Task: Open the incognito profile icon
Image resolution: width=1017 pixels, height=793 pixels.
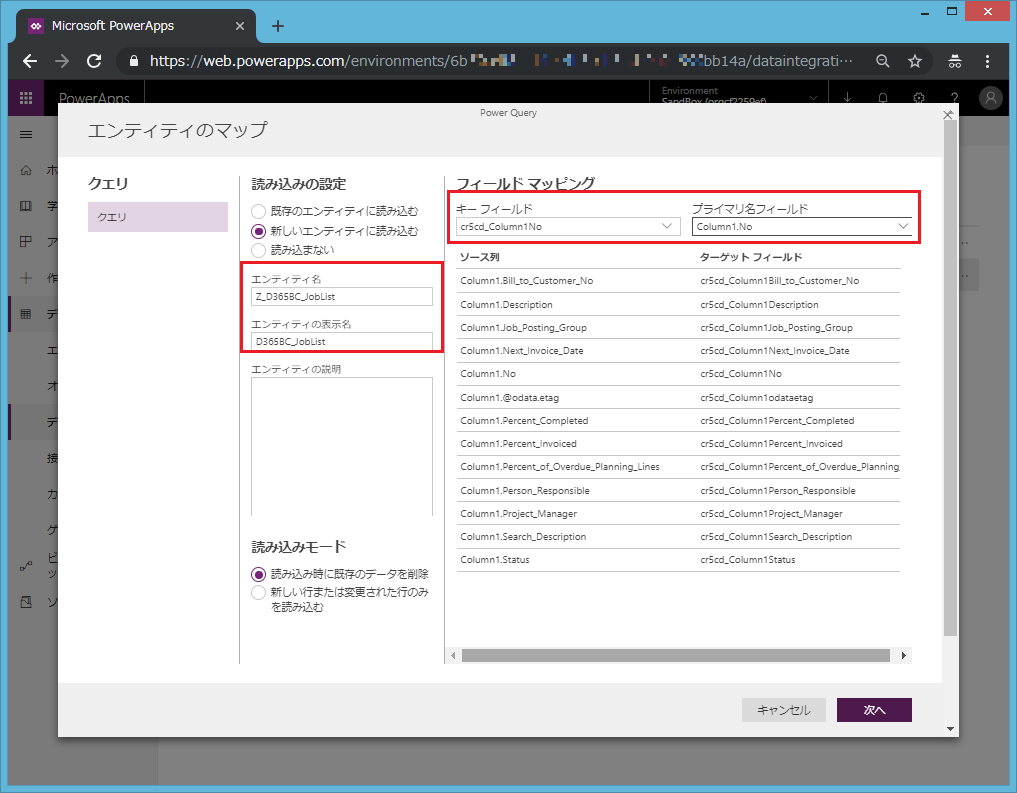Action: coord(955,61)
